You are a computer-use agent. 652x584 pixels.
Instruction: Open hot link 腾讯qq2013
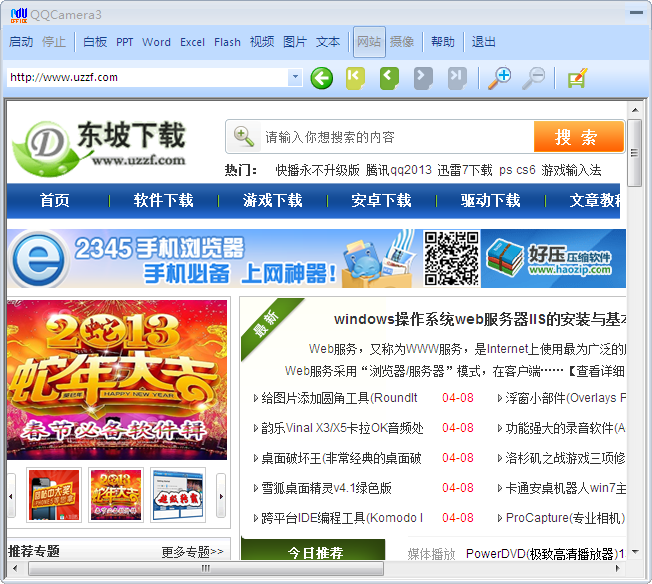coord(399,170)
